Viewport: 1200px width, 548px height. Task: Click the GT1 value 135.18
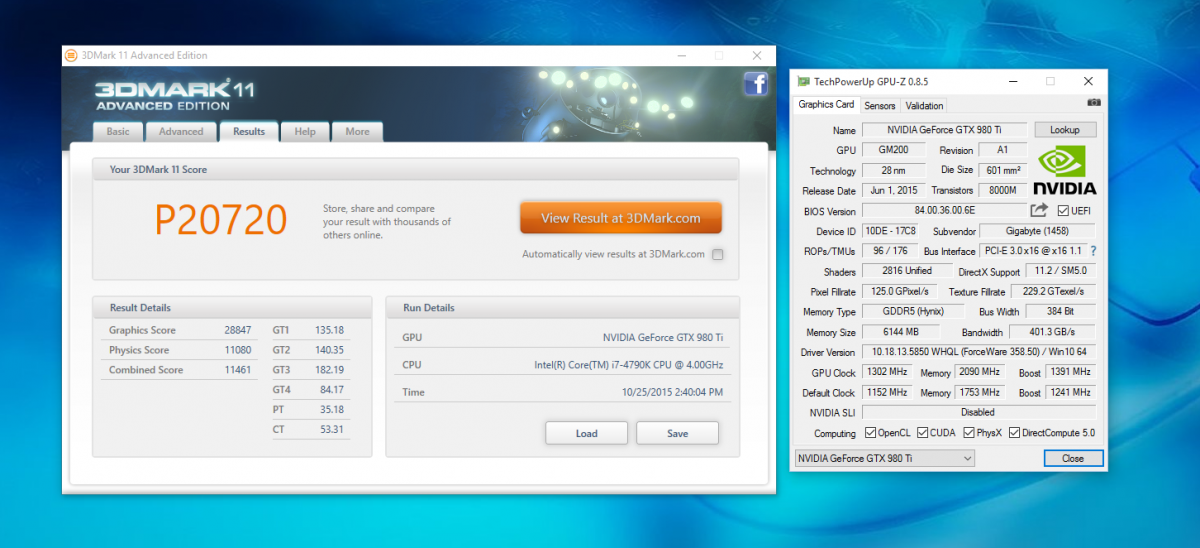[x=329, y=330]
